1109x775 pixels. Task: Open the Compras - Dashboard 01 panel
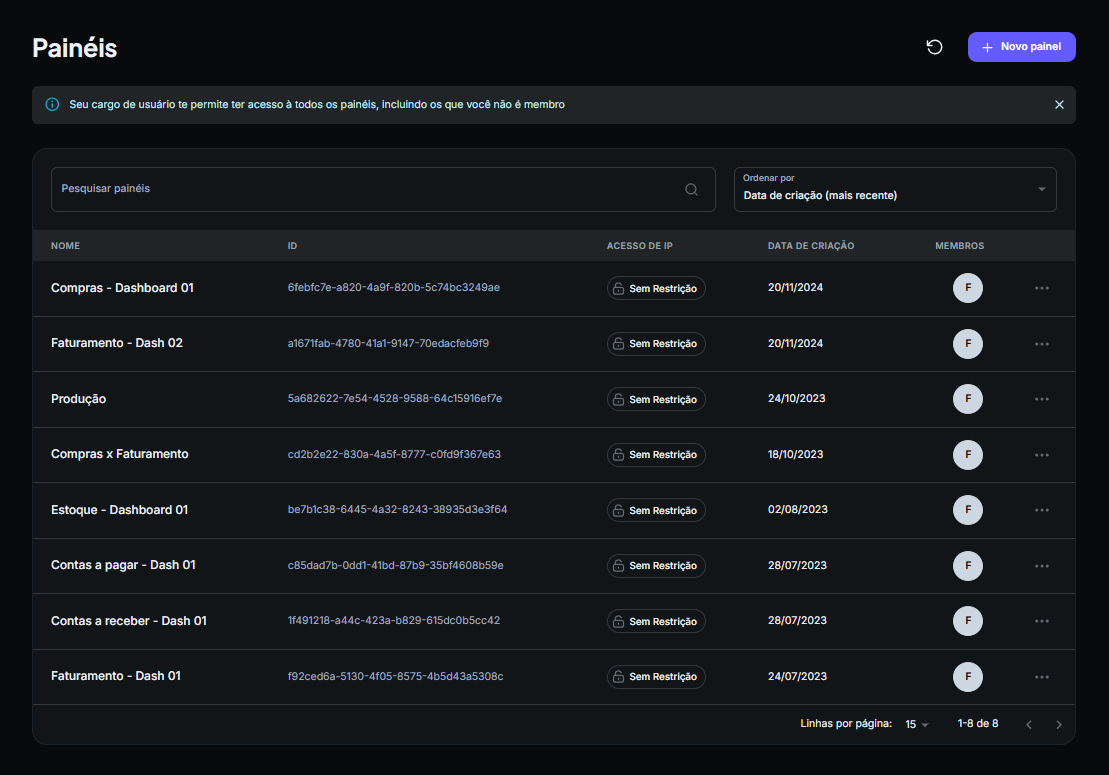tap(122, 288)
